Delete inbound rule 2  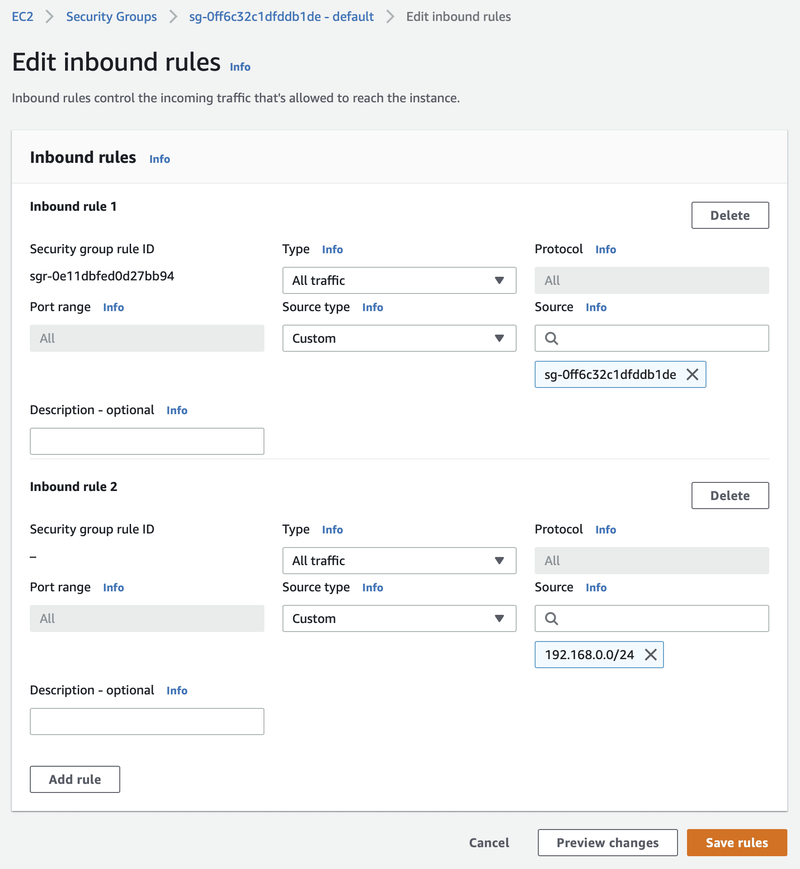point(729,495)
